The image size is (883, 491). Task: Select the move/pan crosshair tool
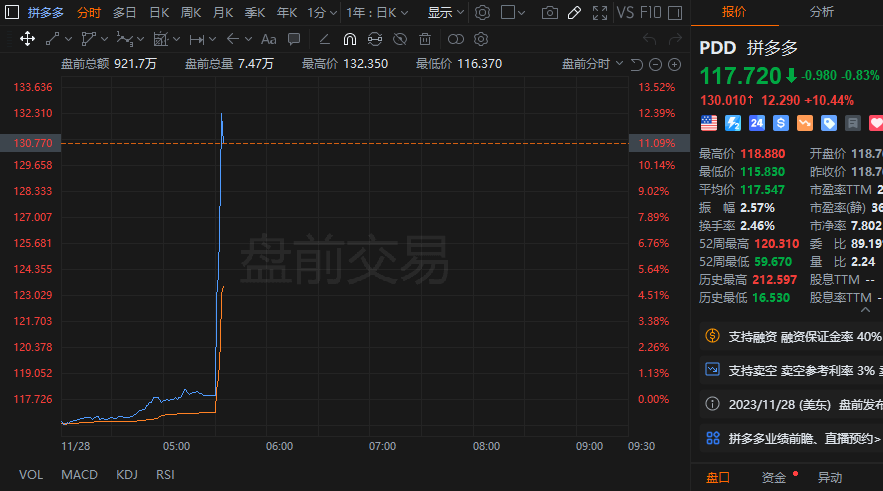click(27, 39)
